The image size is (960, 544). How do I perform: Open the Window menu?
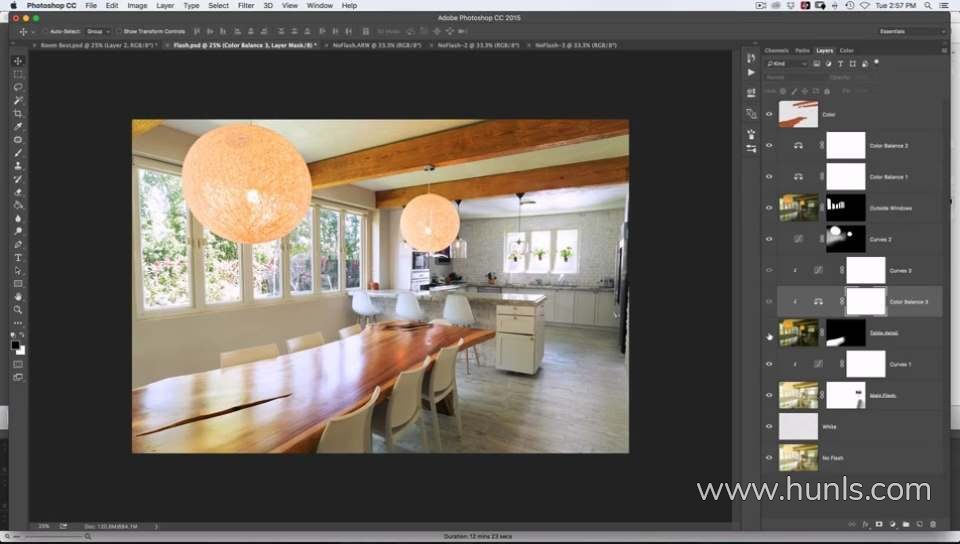point(320,6)
